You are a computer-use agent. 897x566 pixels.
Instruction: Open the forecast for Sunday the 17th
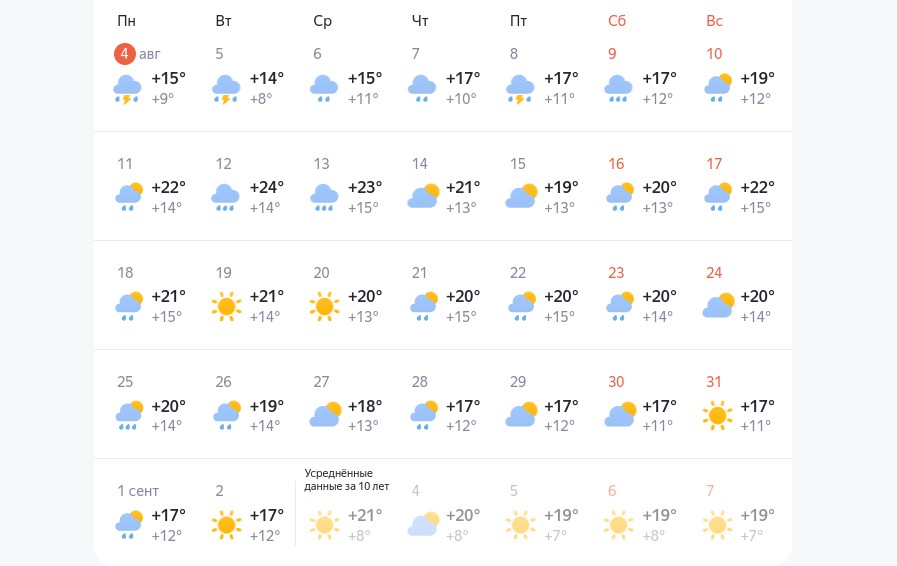pyautogui.click(x=714, y=163)
